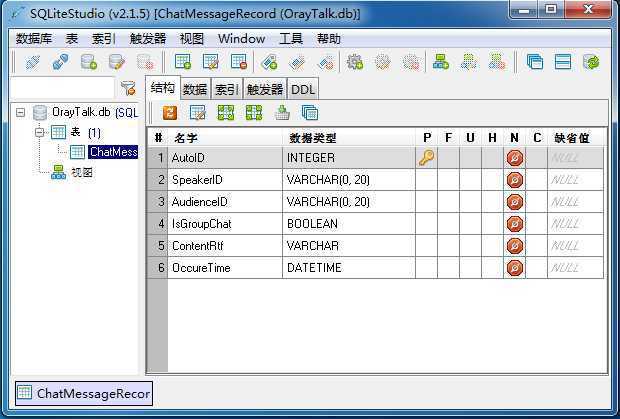Viewport: 620px width, 419px height.
Task: Select the SpeakerID column row
Action: pyautogui.click(x=375, y=180)
